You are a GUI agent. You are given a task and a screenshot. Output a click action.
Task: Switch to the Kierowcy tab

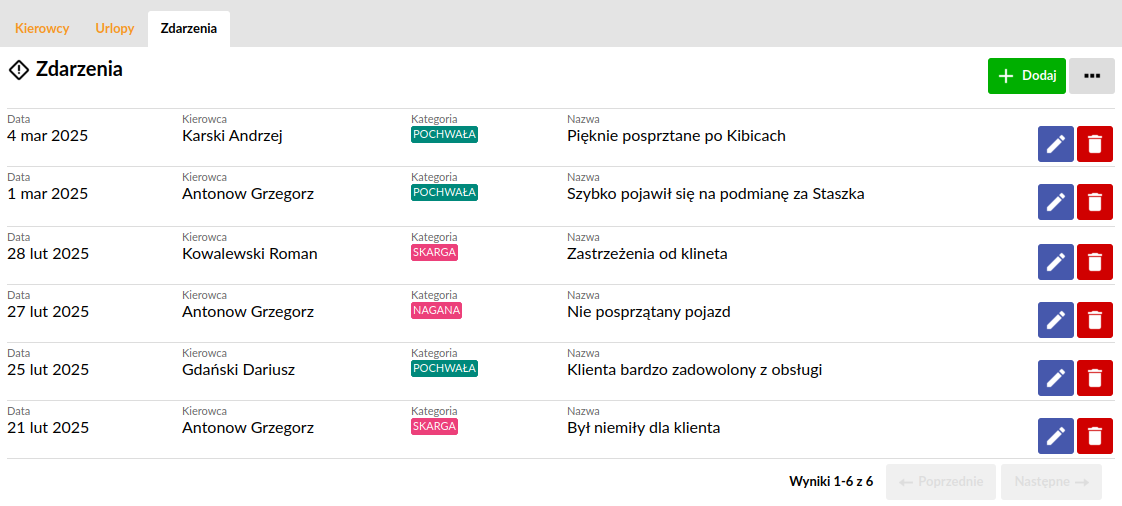(42, 29)
